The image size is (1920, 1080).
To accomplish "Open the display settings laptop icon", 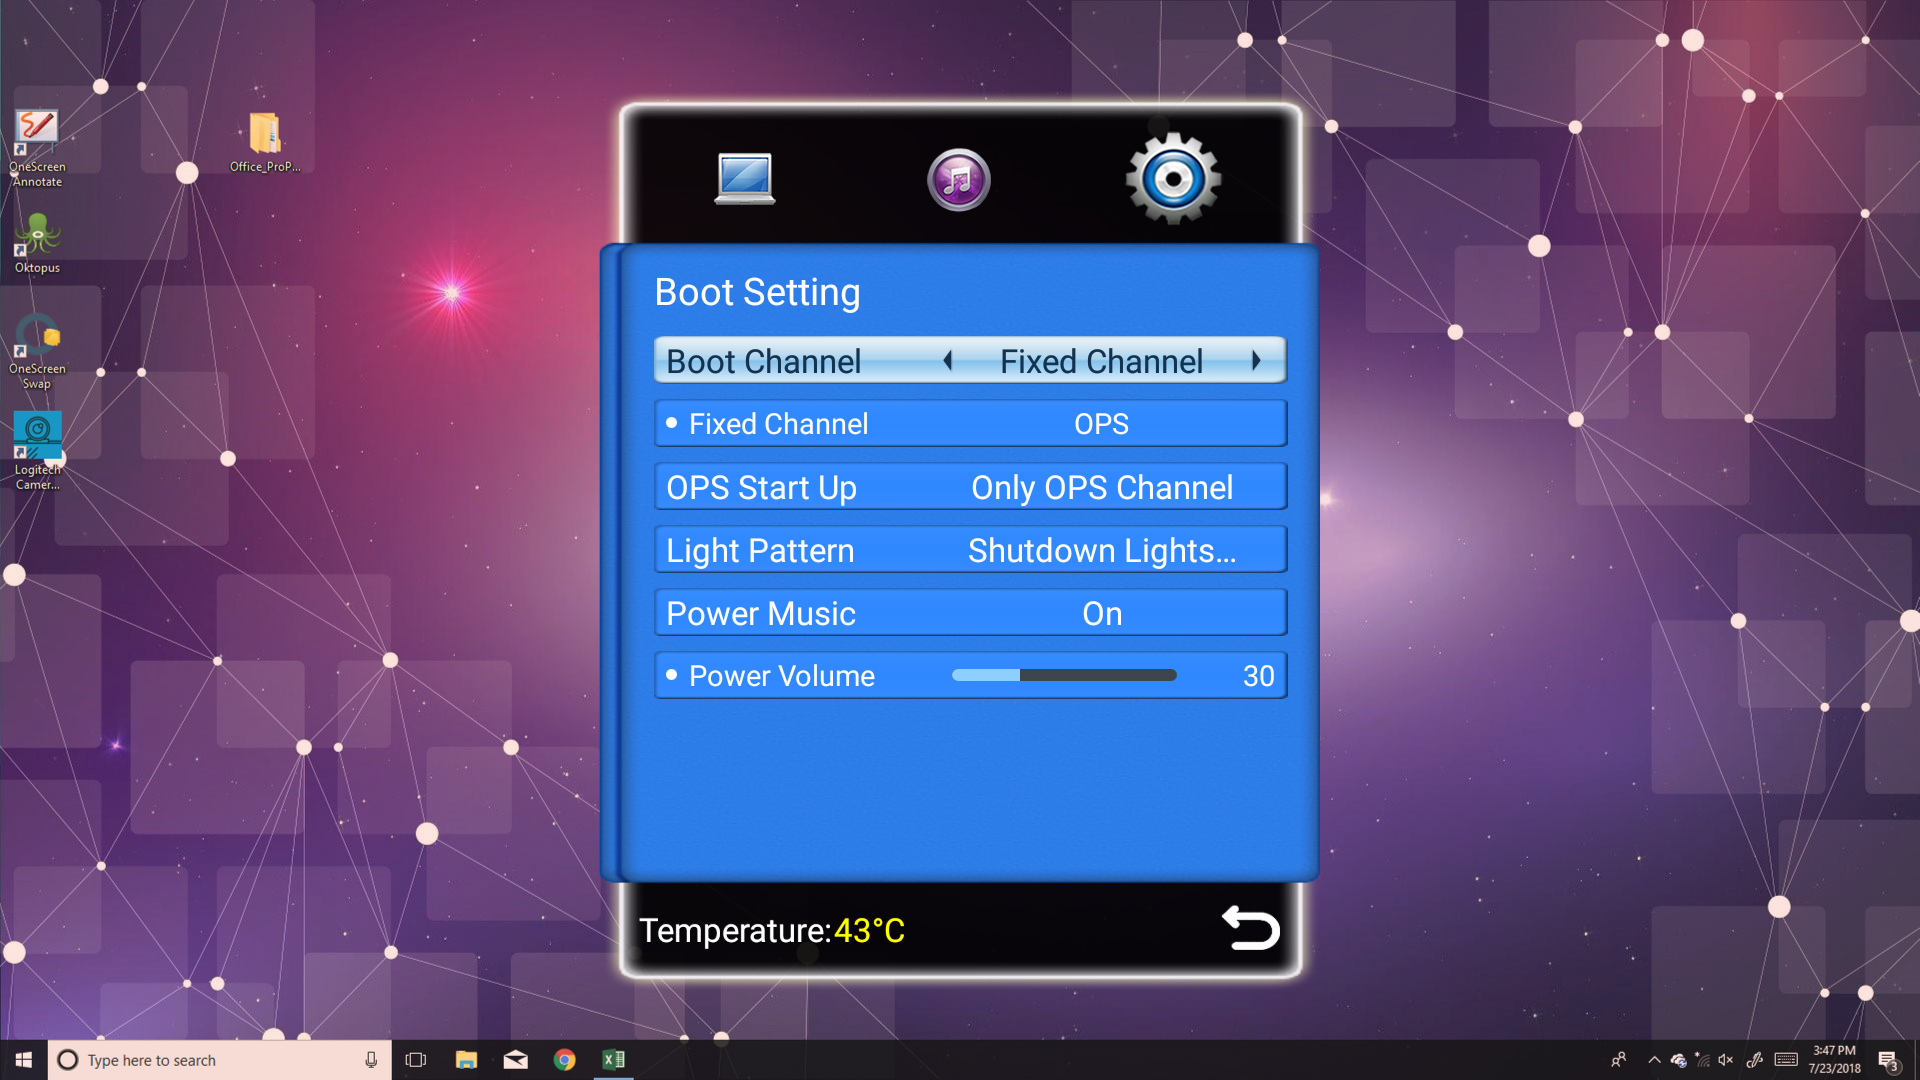I will pos(745,179).
